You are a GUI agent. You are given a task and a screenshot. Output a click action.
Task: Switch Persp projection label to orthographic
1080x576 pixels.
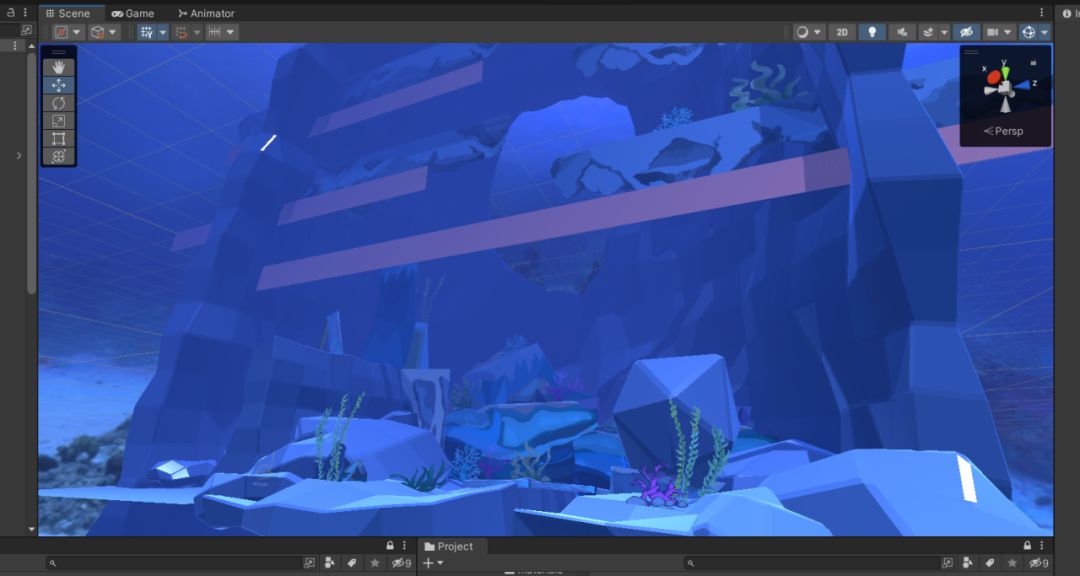click(x=1004, y=131)
